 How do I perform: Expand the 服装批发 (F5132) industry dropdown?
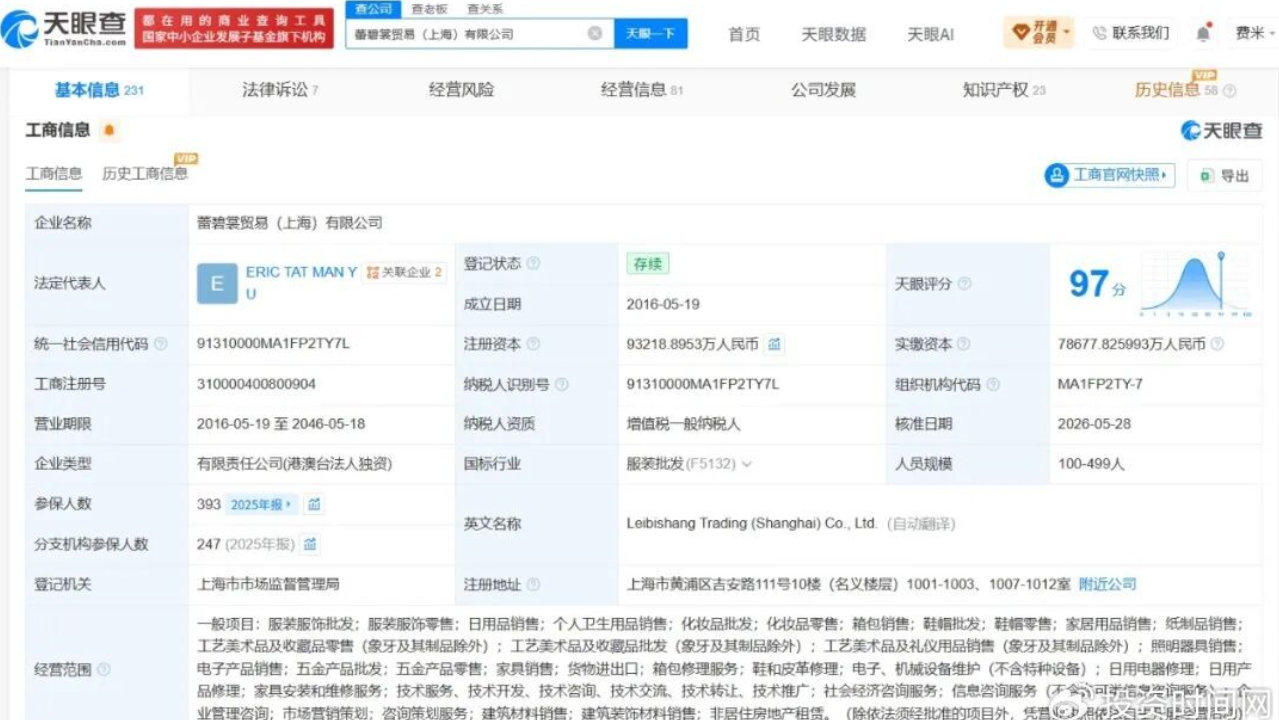[x=746, y=464]
